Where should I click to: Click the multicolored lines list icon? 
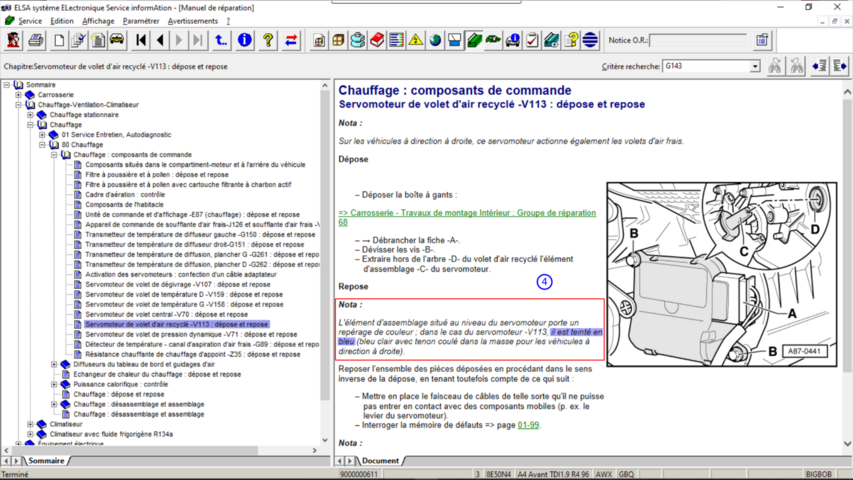397,40
